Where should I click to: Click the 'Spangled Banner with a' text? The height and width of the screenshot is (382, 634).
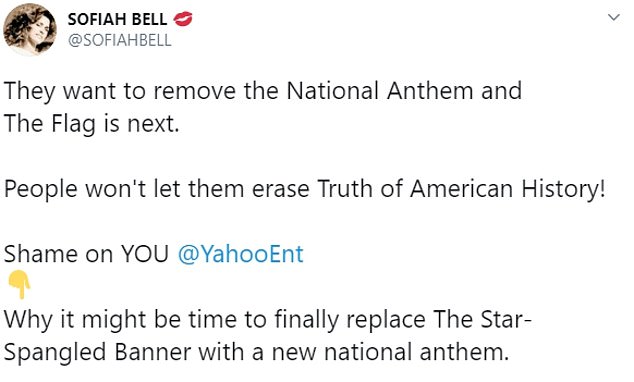(x=133, y=352)
